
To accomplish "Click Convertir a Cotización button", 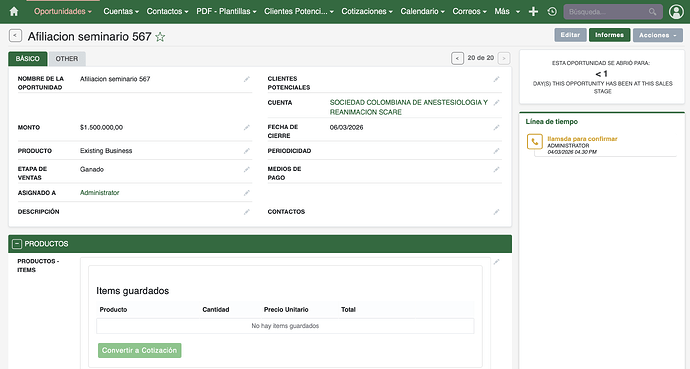I will click(139, 351).
